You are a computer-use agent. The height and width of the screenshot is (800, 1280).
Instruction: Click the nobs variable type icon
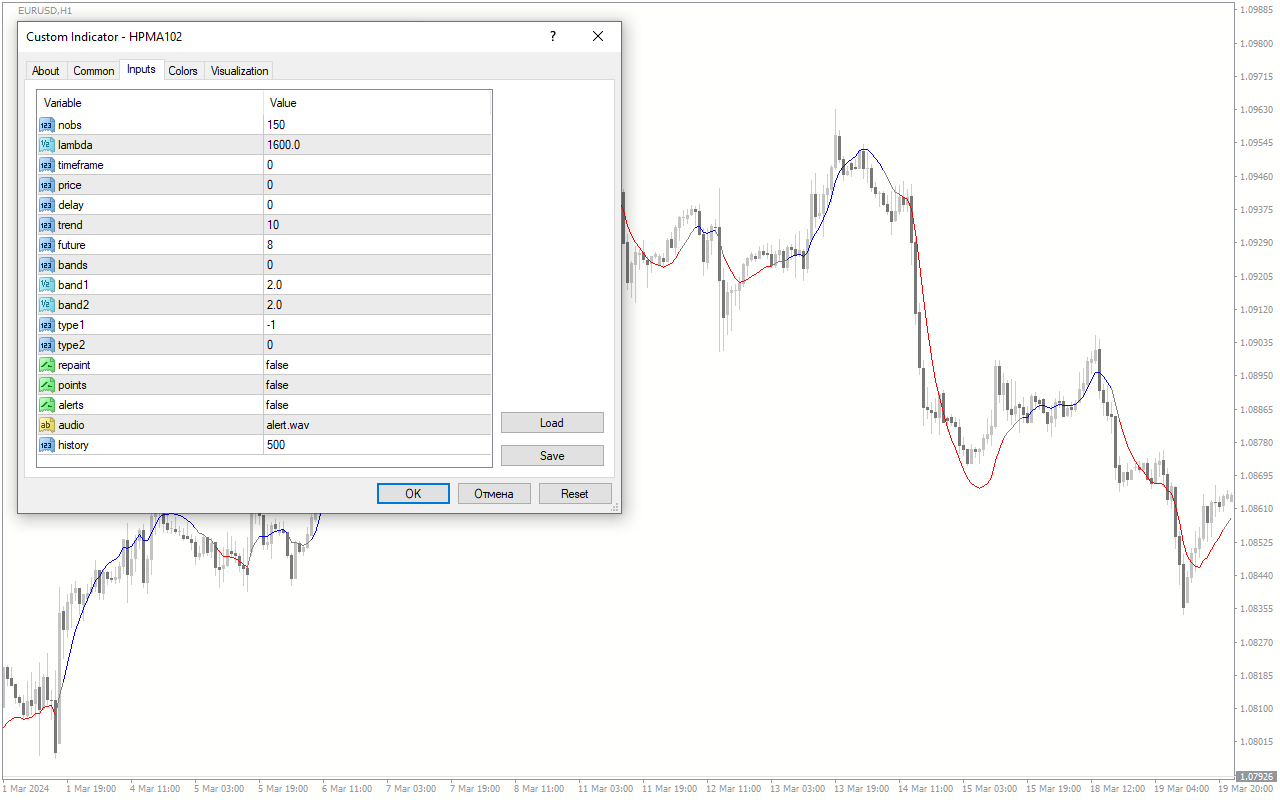pos(46,125)
